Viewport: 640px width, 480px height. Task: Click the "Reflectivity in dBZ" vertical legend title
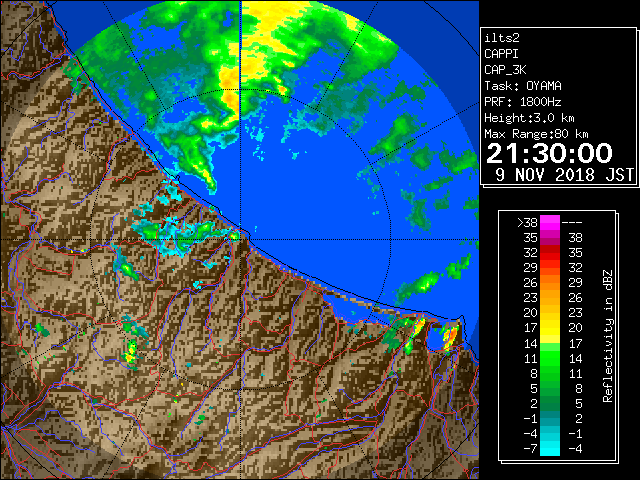608,336
